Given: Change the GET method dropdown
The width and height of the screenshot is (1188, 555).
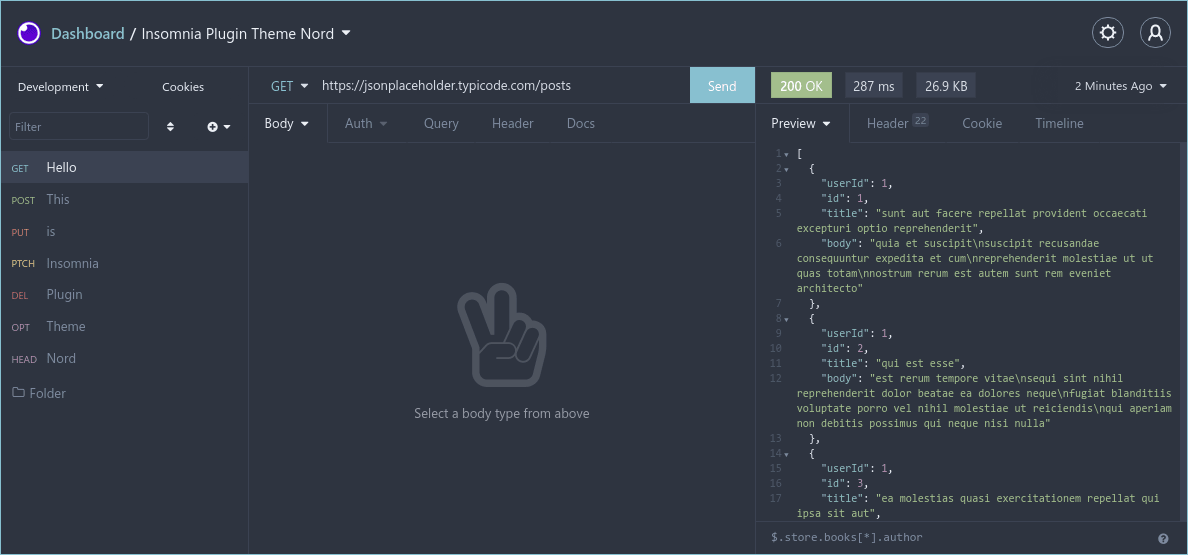Looking at the screenshot, I should [x=289, y=86].
